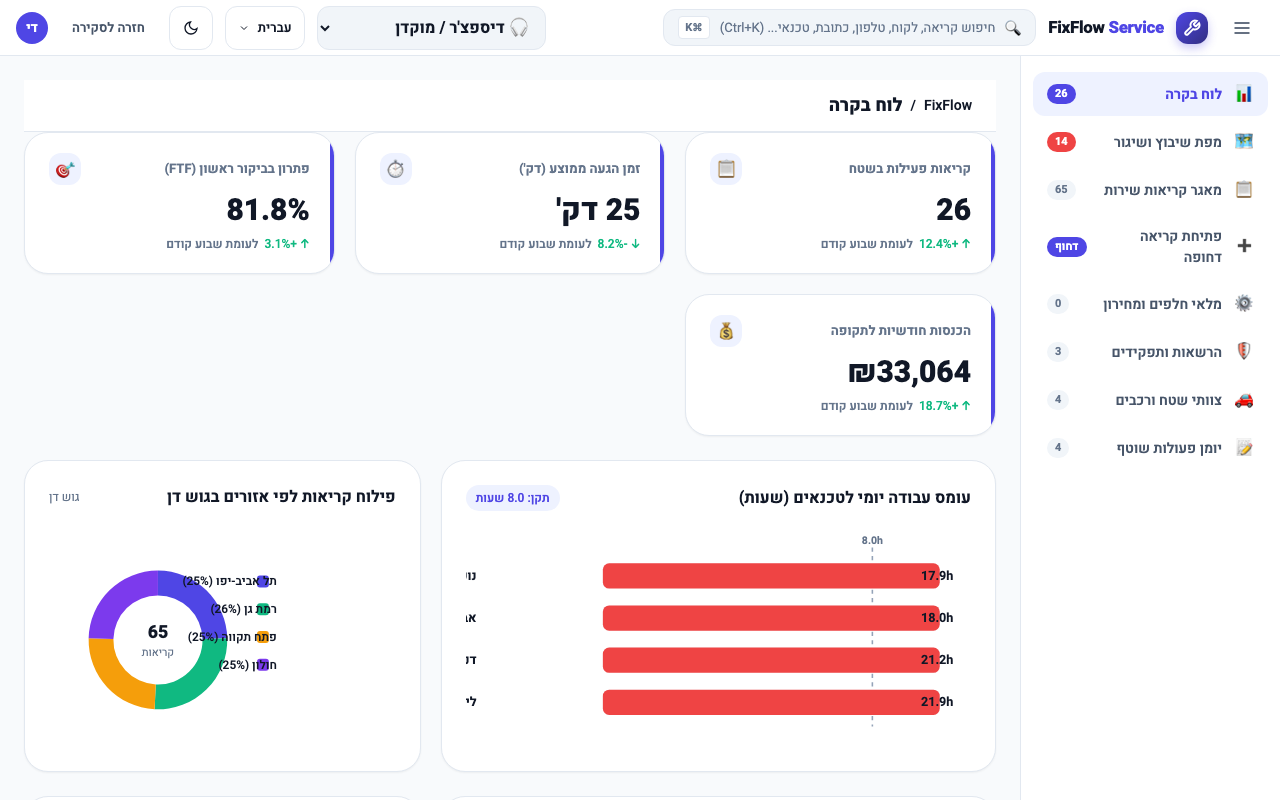Click the car icon beside צוותי שטח ורכבים
1280x800 pixels.
point(1244,400)
